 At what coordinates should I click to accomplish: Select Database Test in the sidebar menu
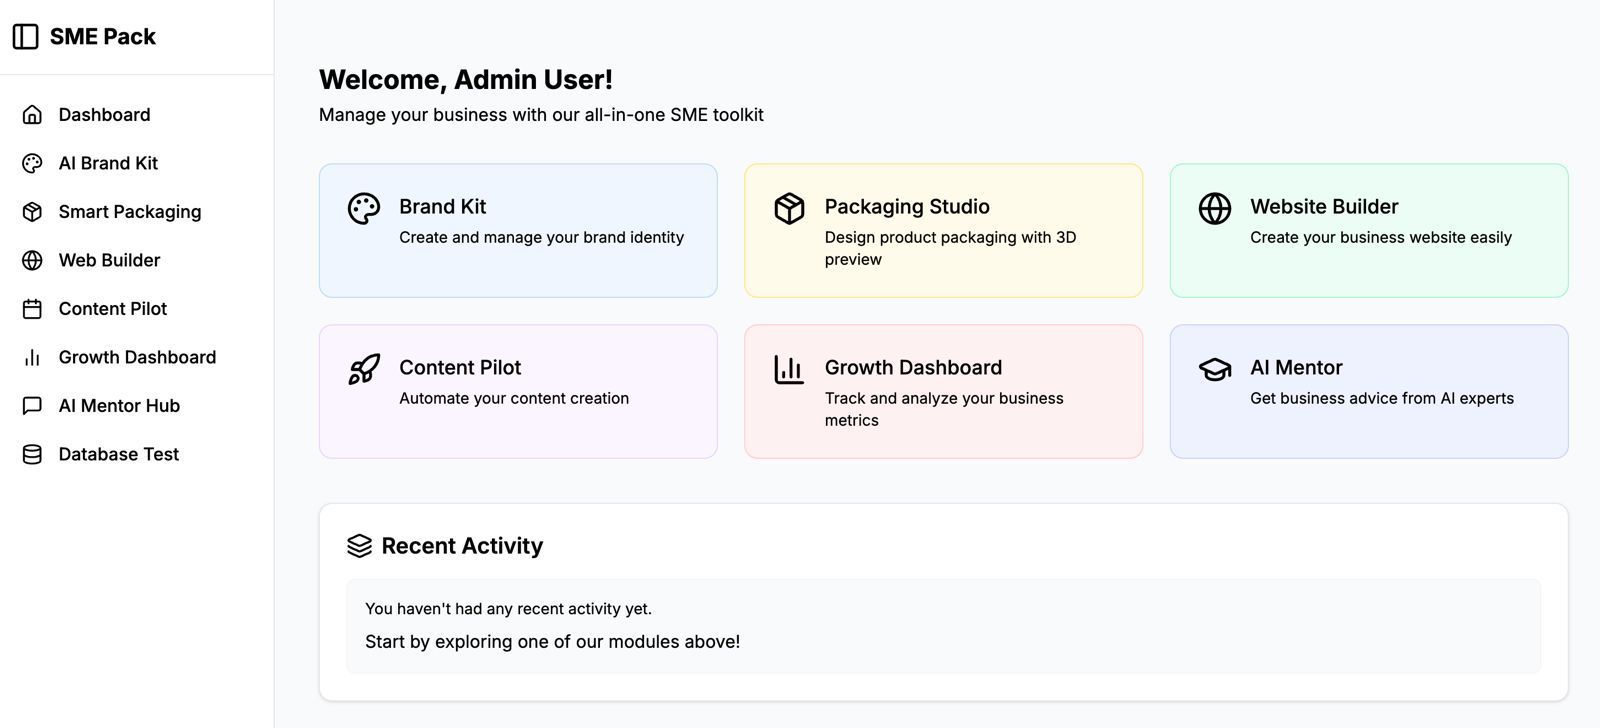click(118, 454)
